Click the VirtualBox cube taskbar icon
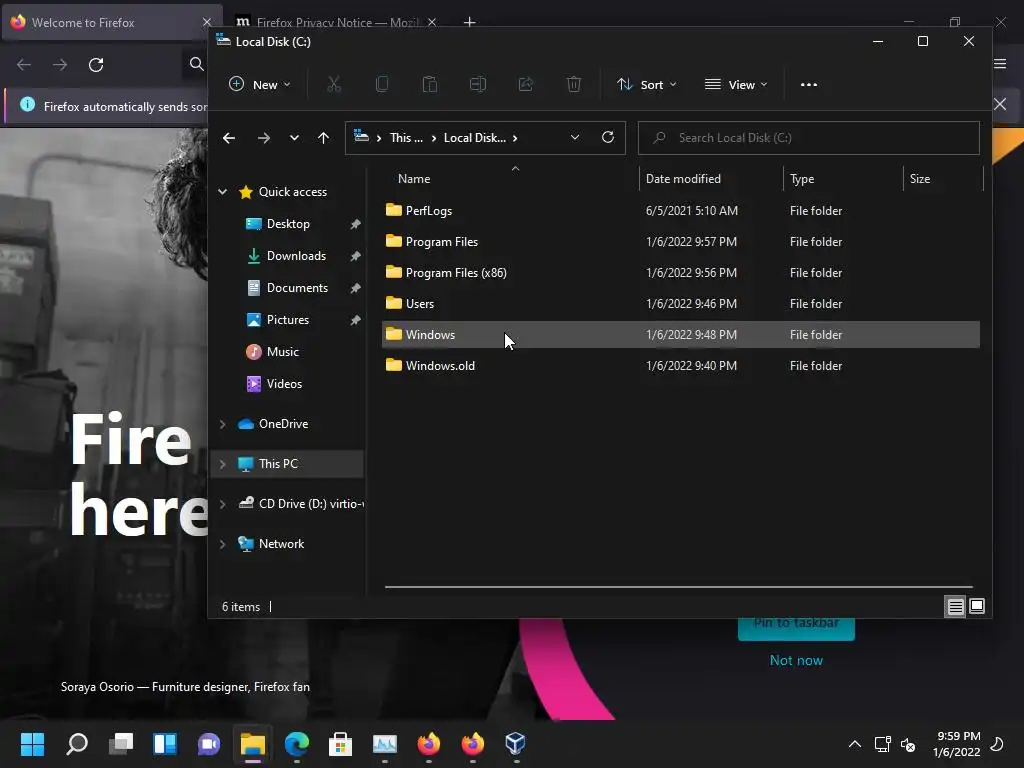This screenshot has height=768, width=1024. tap(515, 743)
